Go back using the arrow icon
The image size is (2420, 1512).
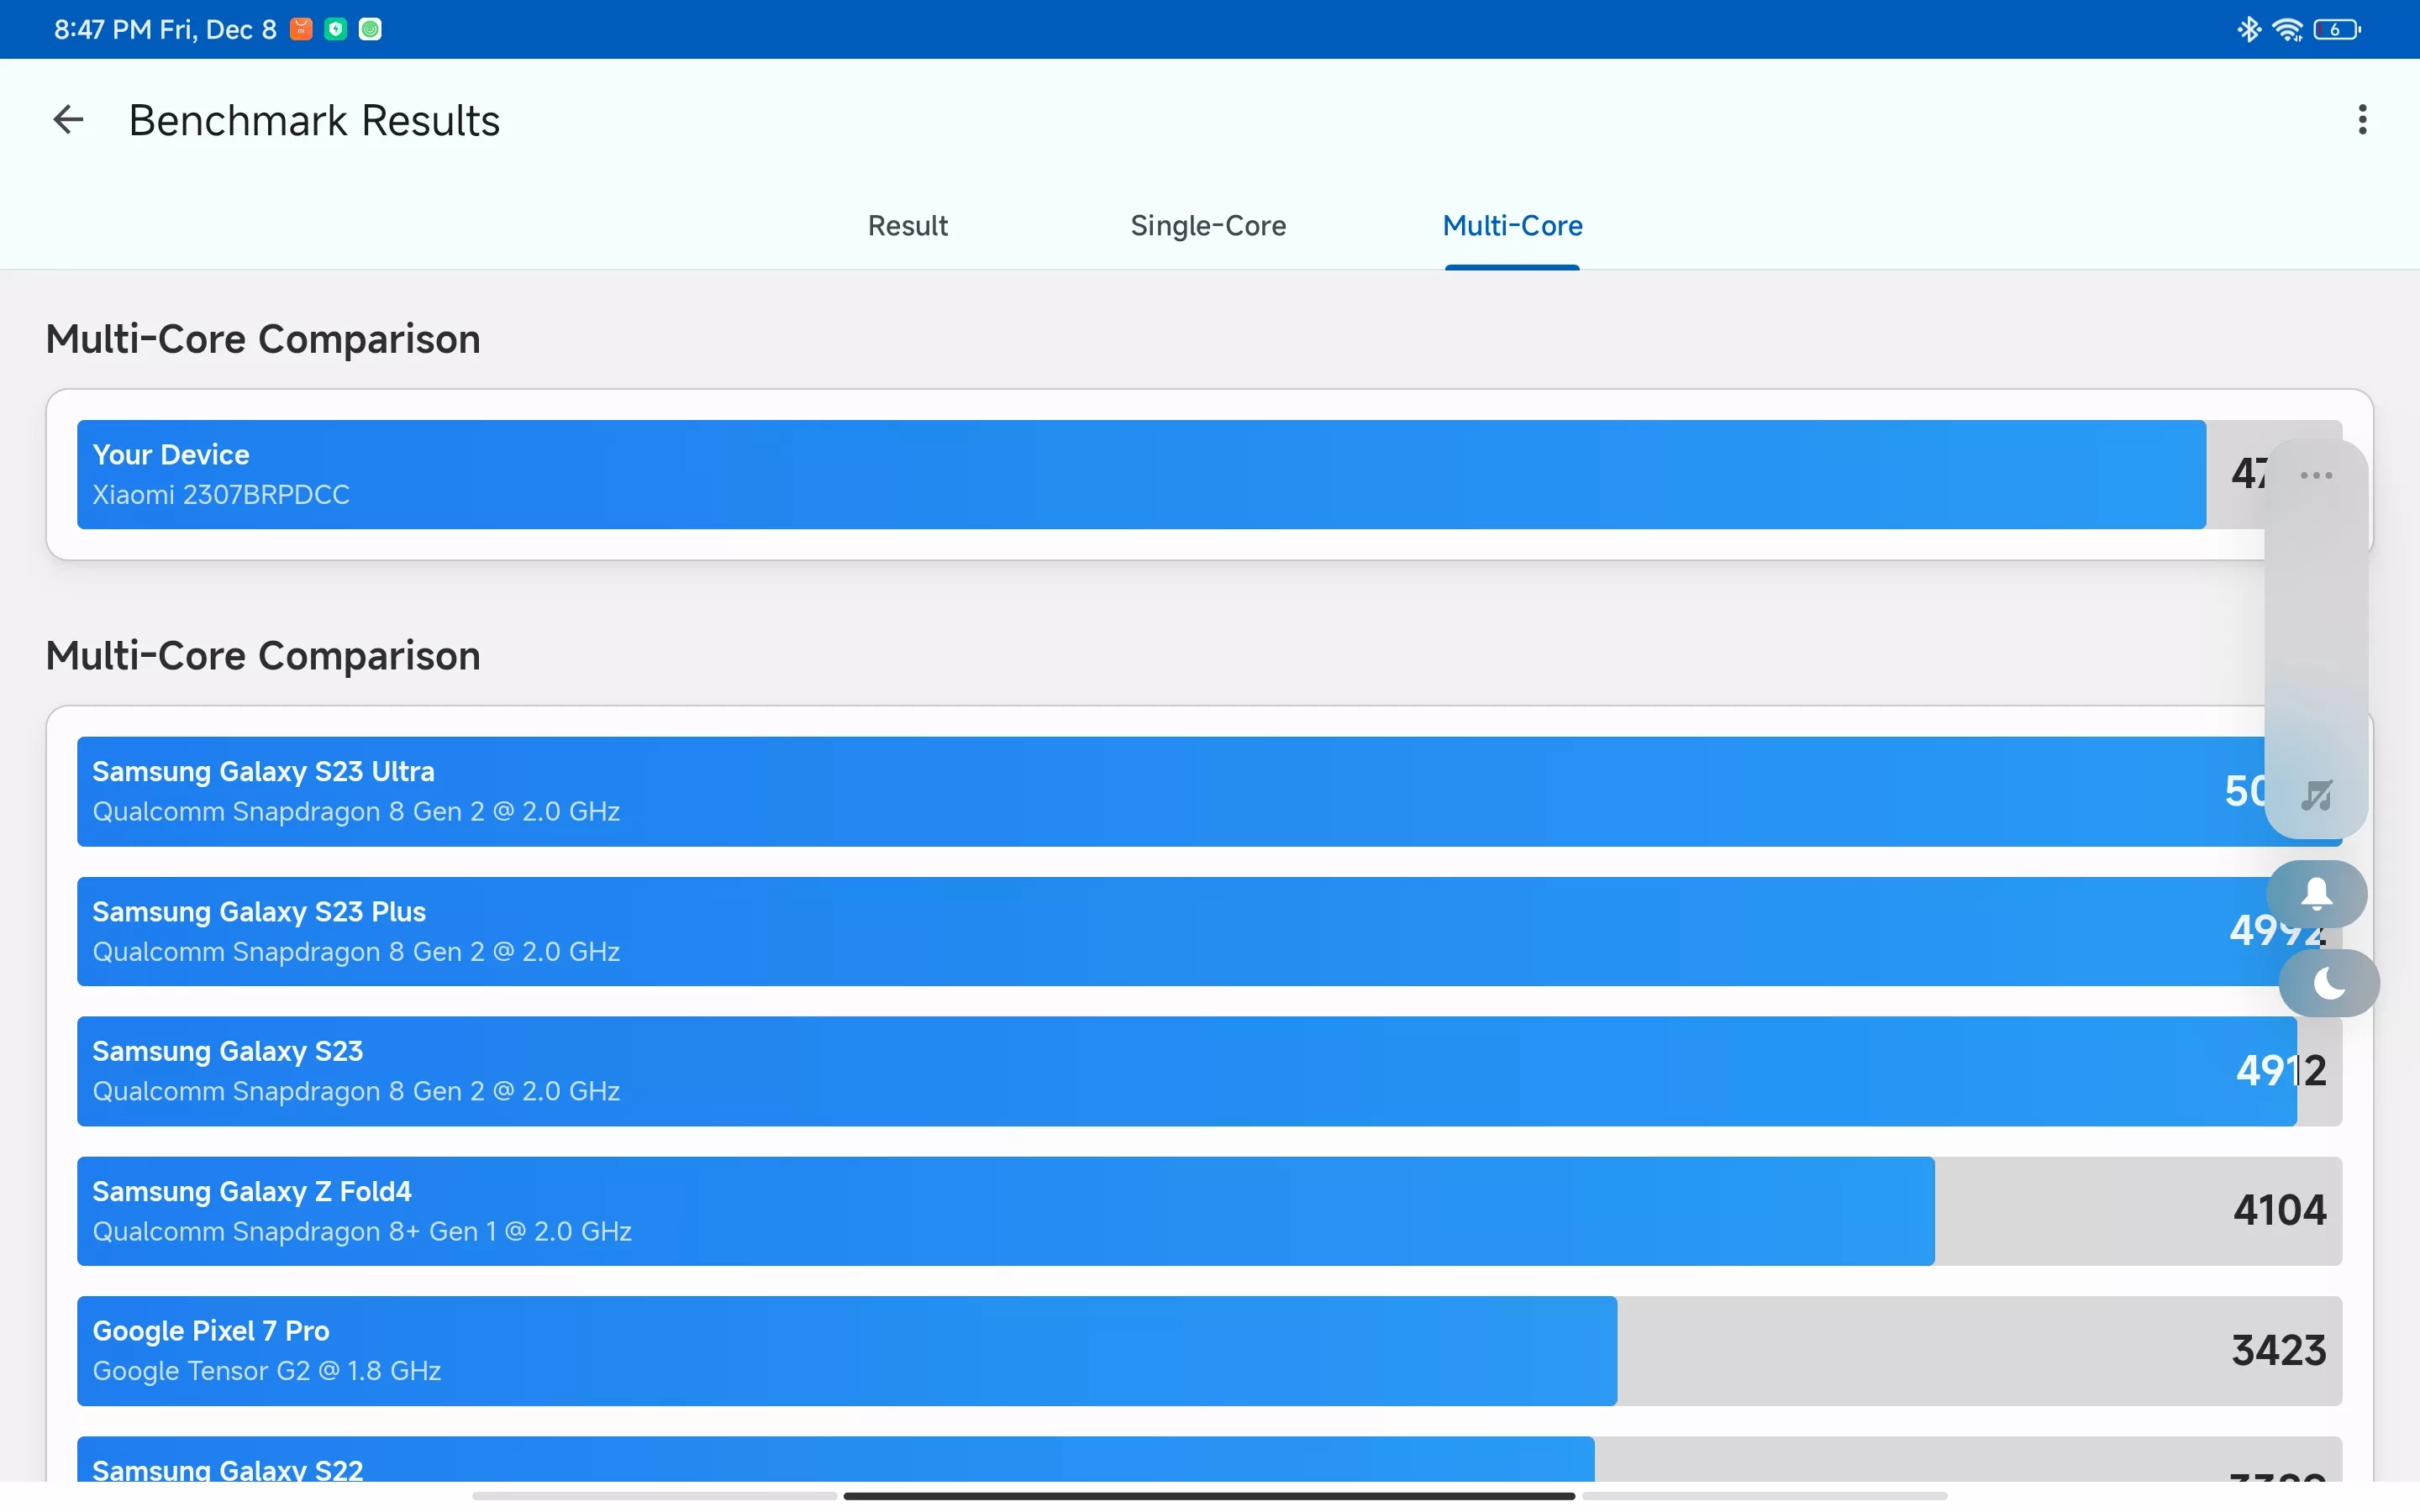click(x=68, y=120)
